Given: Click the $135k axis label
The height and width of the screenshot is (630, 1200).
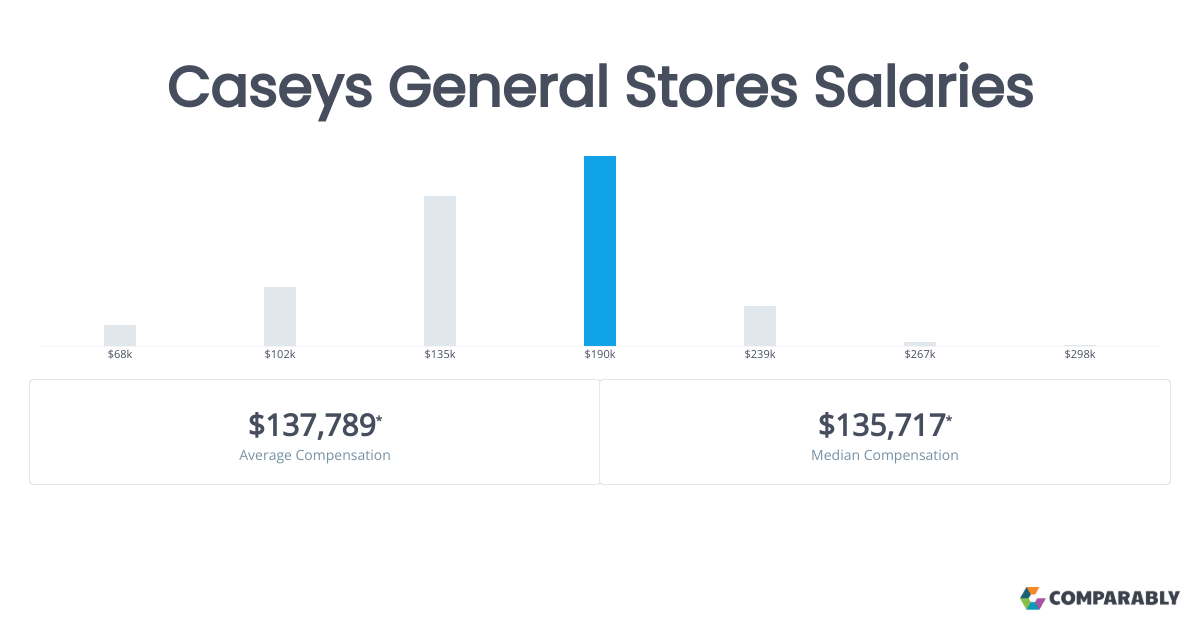Looking at the screenshot, I should pyautogui.click(x=440, y=355).
